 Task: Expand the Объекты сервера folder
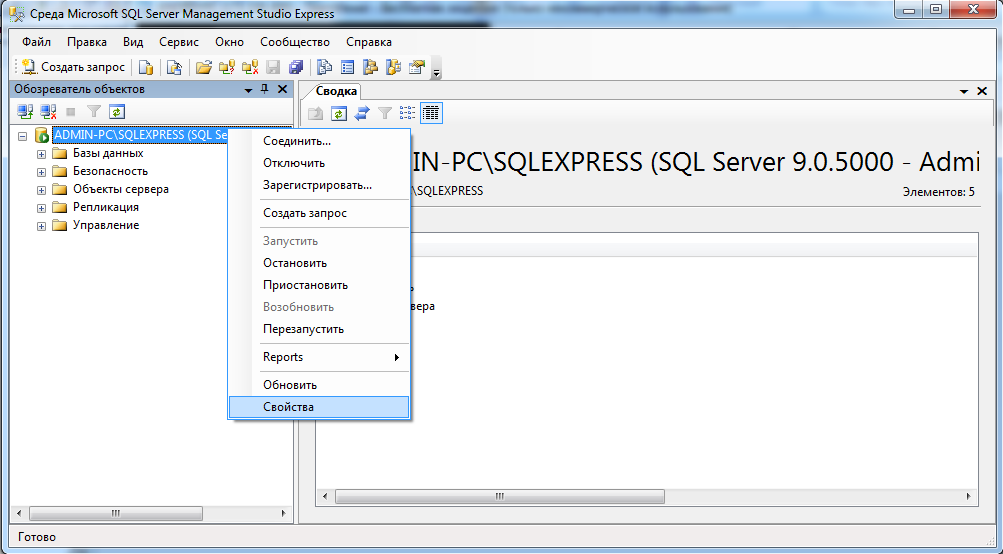click(41, 190)
